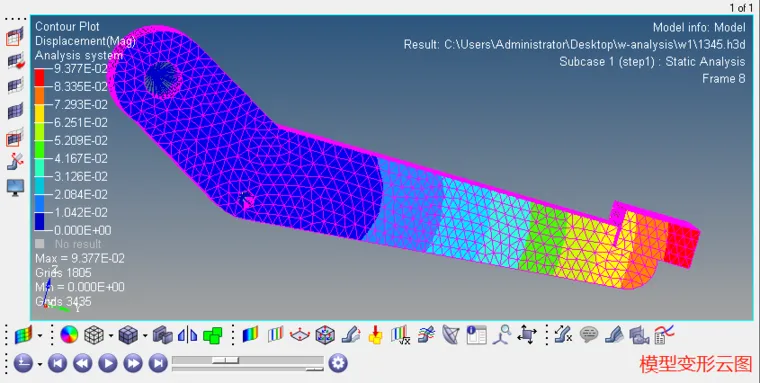Open dropdown beside animation mode button
This screenshot has width=760, height=383.
click(39, 364)
